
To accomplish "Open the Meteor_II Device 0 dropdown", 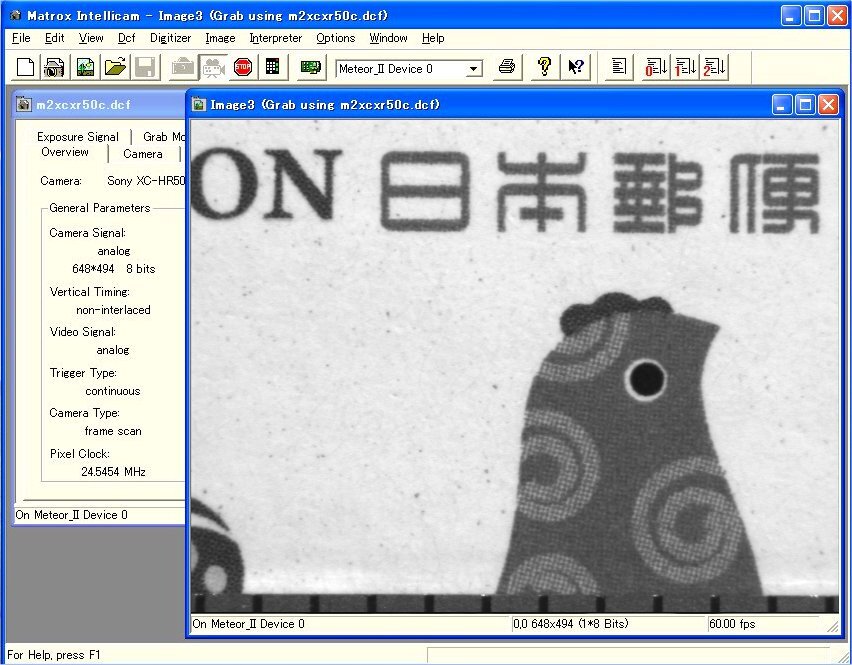I will click(474, 69).
